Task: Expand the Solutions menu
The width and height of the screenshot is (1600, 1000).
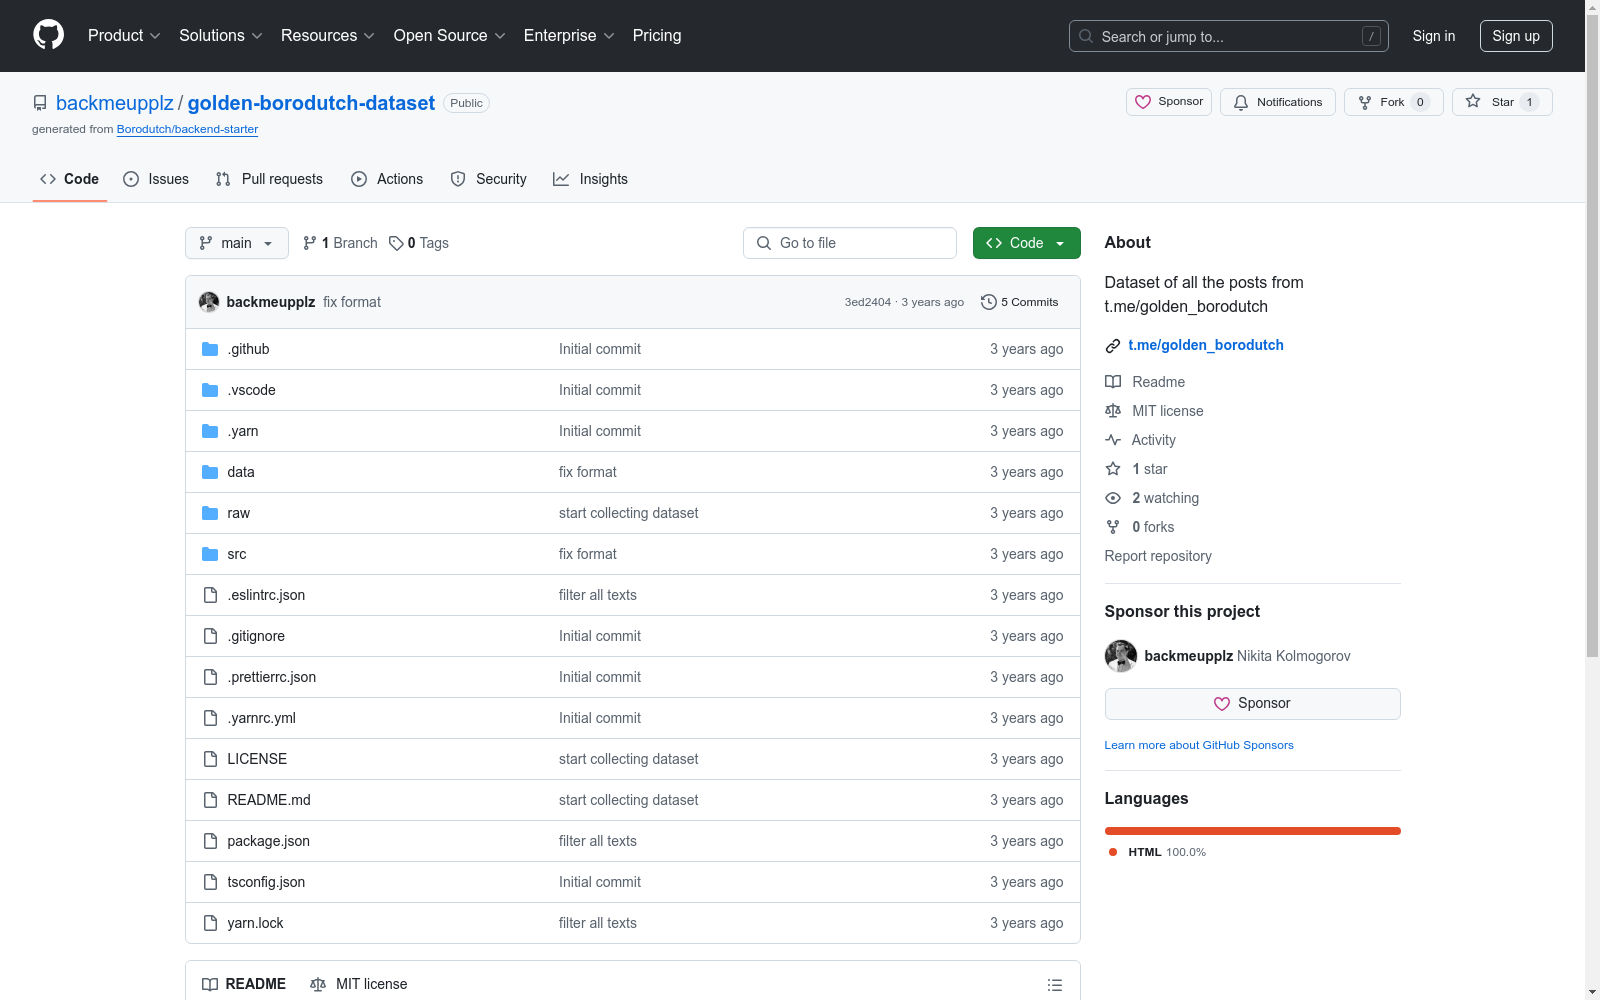Action: pos(221,36)
